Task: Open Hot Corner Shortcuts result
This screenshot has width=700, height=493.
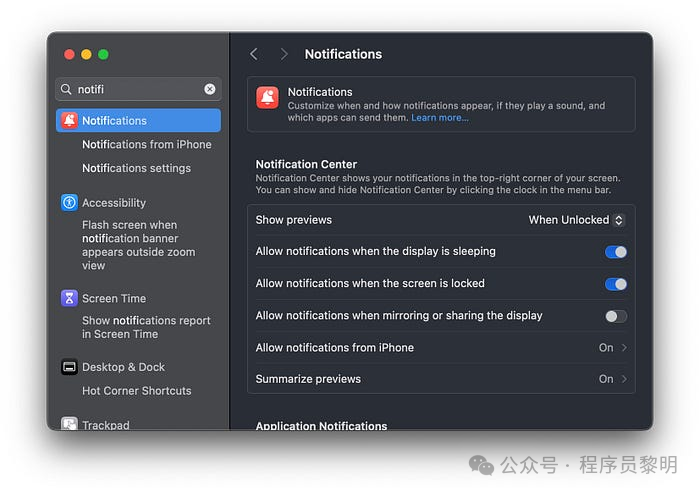Action: click(x=136, y=391)
